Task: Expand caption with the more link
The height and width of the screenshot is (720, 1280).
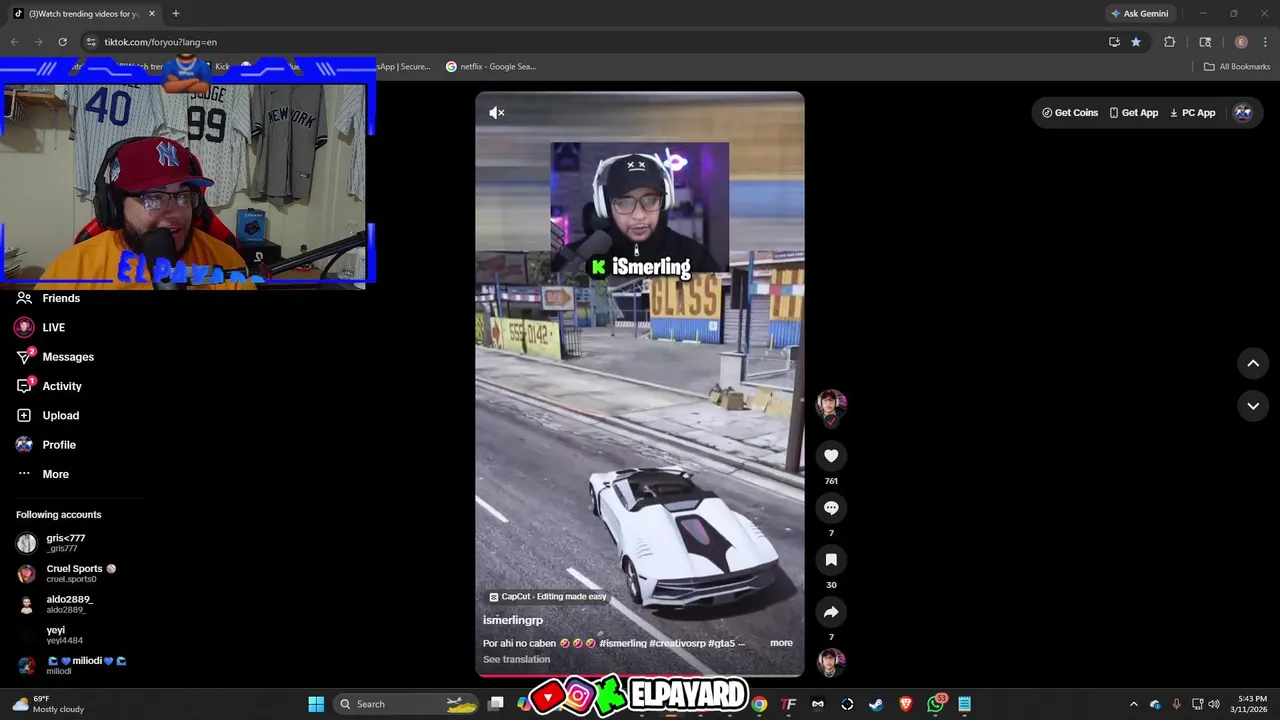Action: click(781, 643)
